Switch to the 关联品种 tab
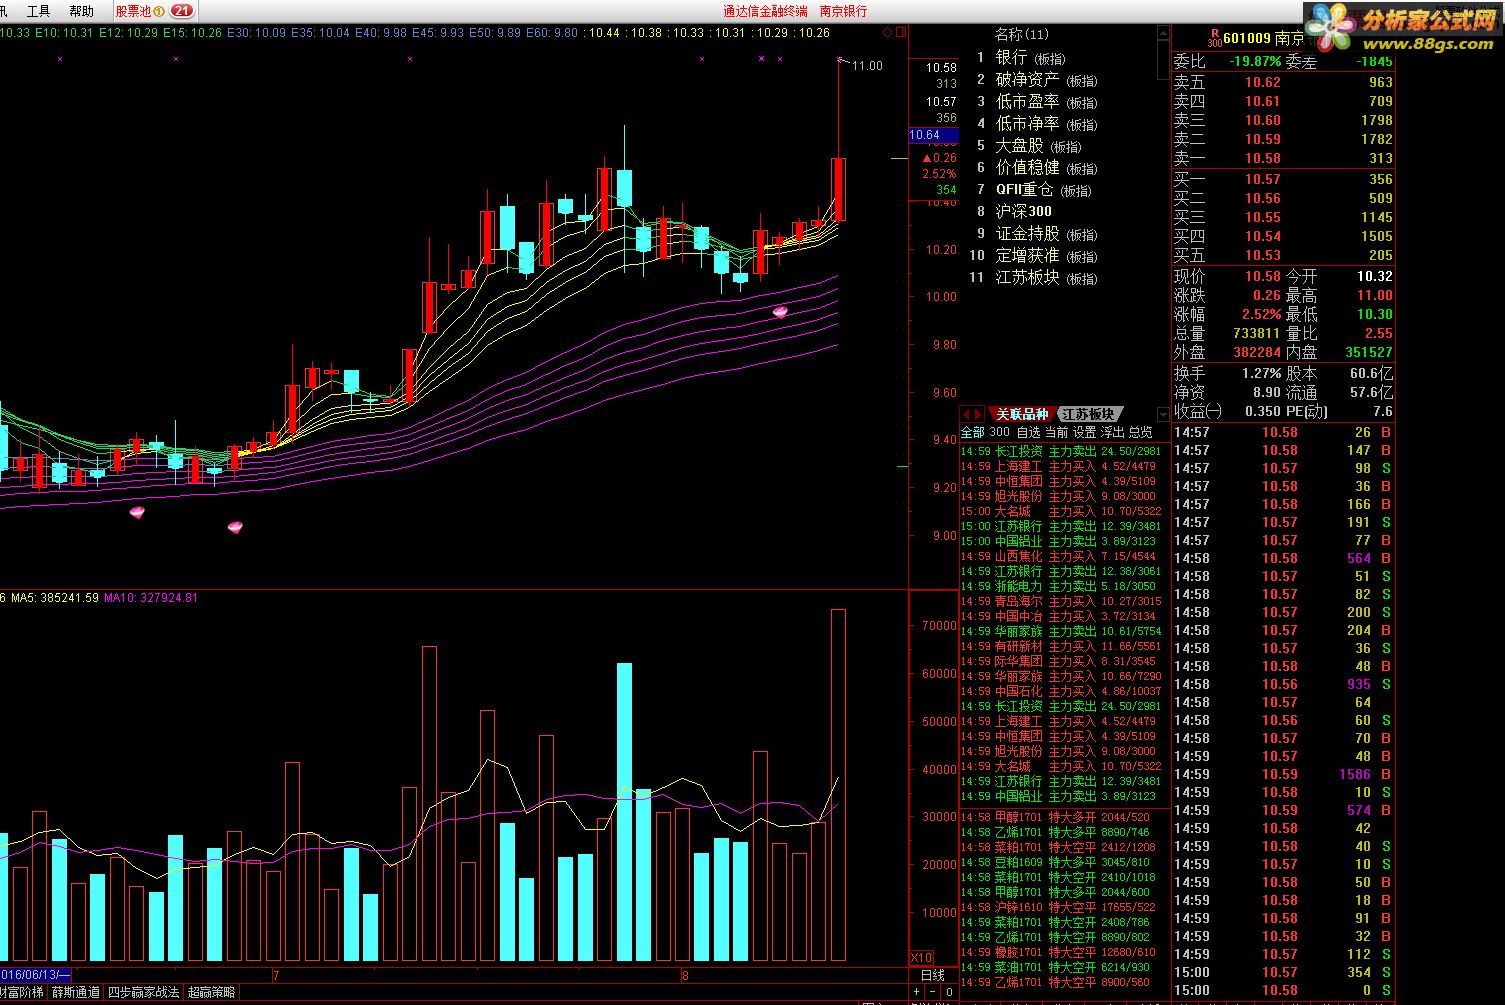The width and height of the screenshot is (1505, 1005). coord(1021,413)
